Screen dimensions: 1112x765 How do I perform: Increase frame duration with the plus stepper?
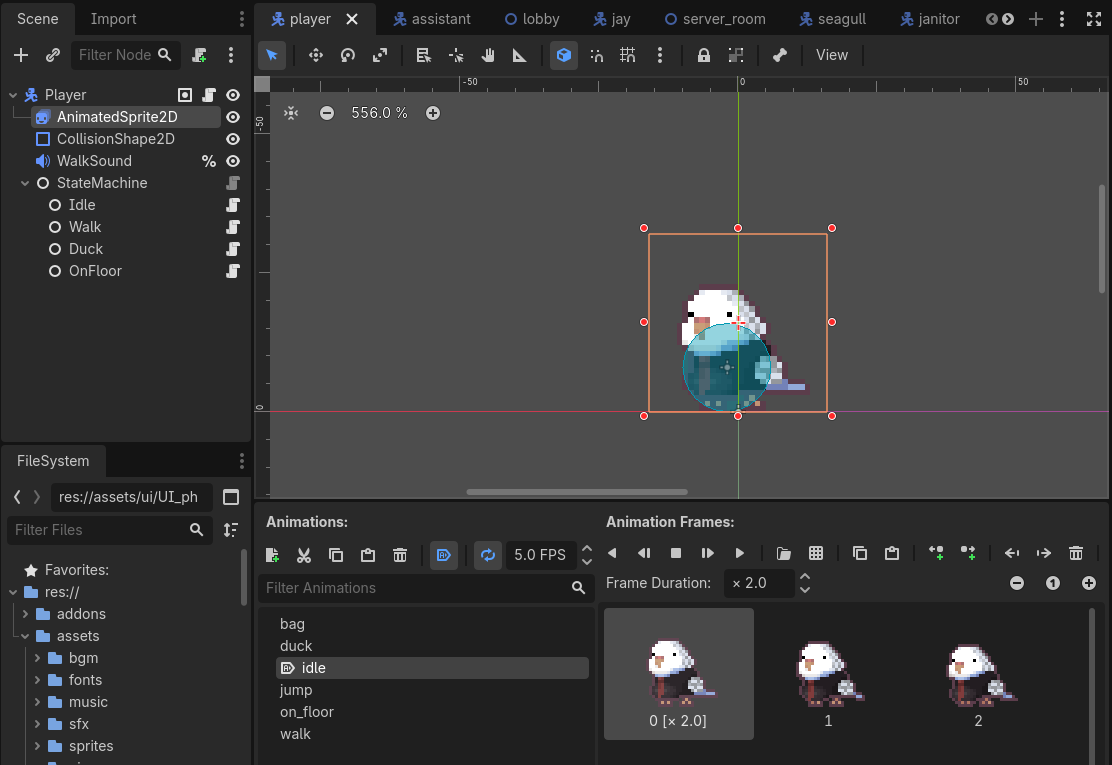(1089, 583)
